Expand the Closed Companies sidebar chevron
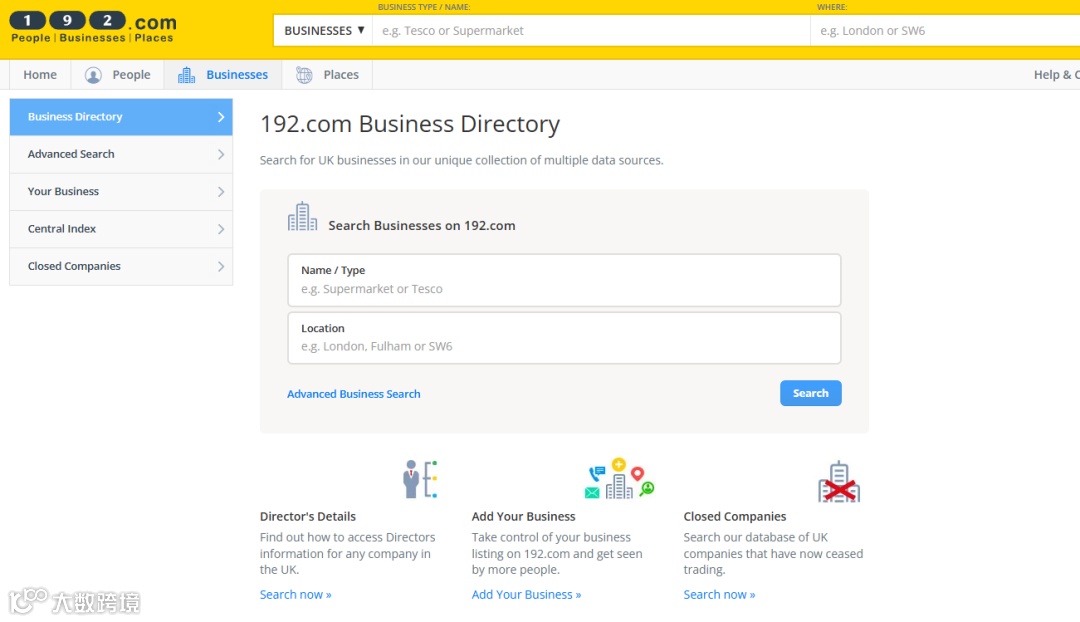 (x=221, y=266)
